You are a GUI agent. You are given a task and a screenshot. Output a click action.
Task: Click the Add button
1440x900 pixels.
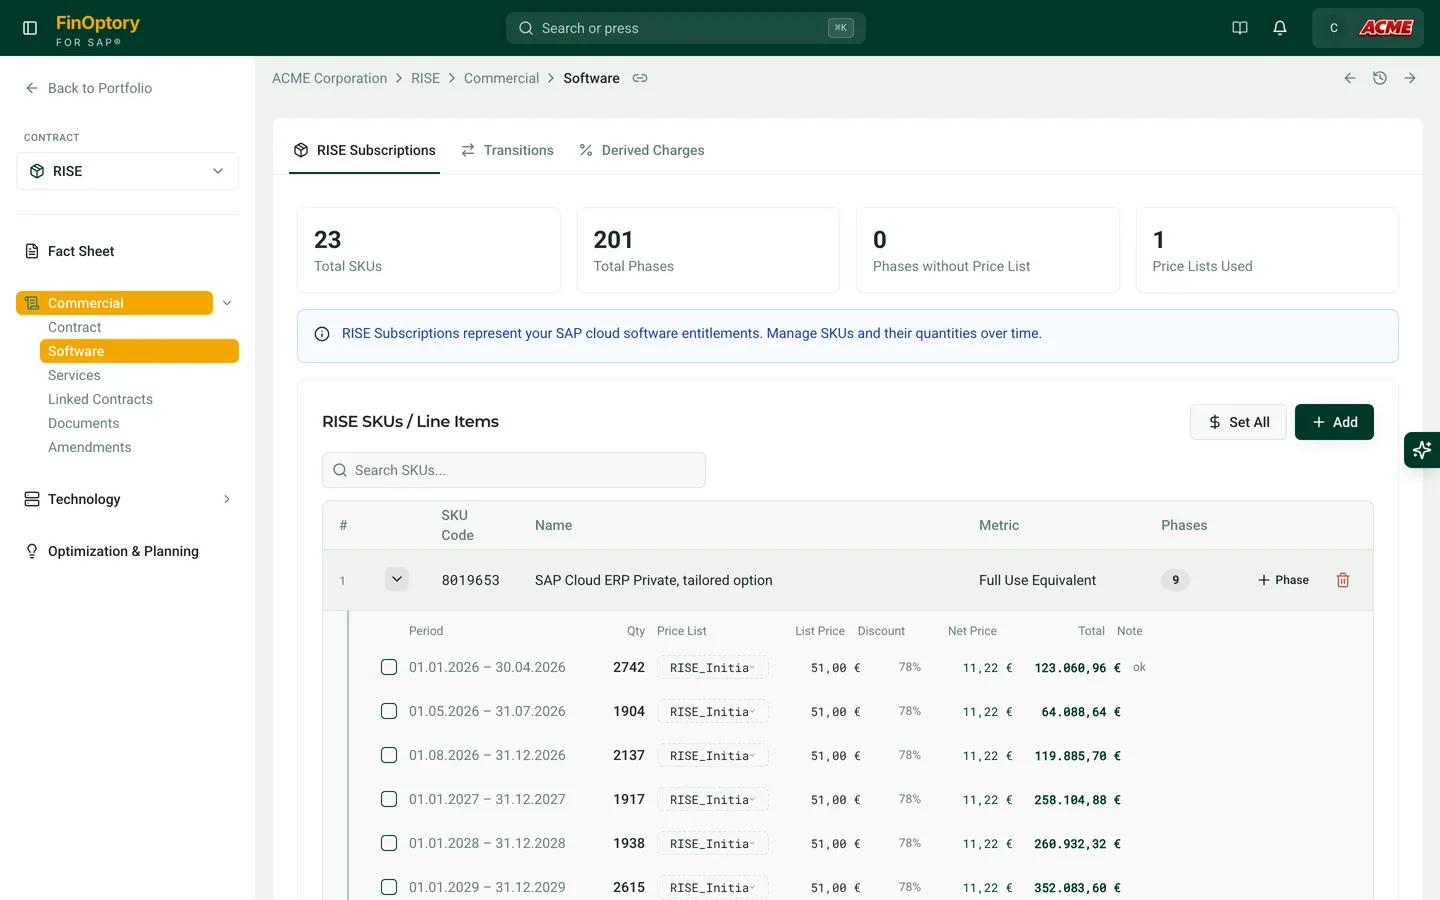pyautogui.click(x=1334, y=422)
